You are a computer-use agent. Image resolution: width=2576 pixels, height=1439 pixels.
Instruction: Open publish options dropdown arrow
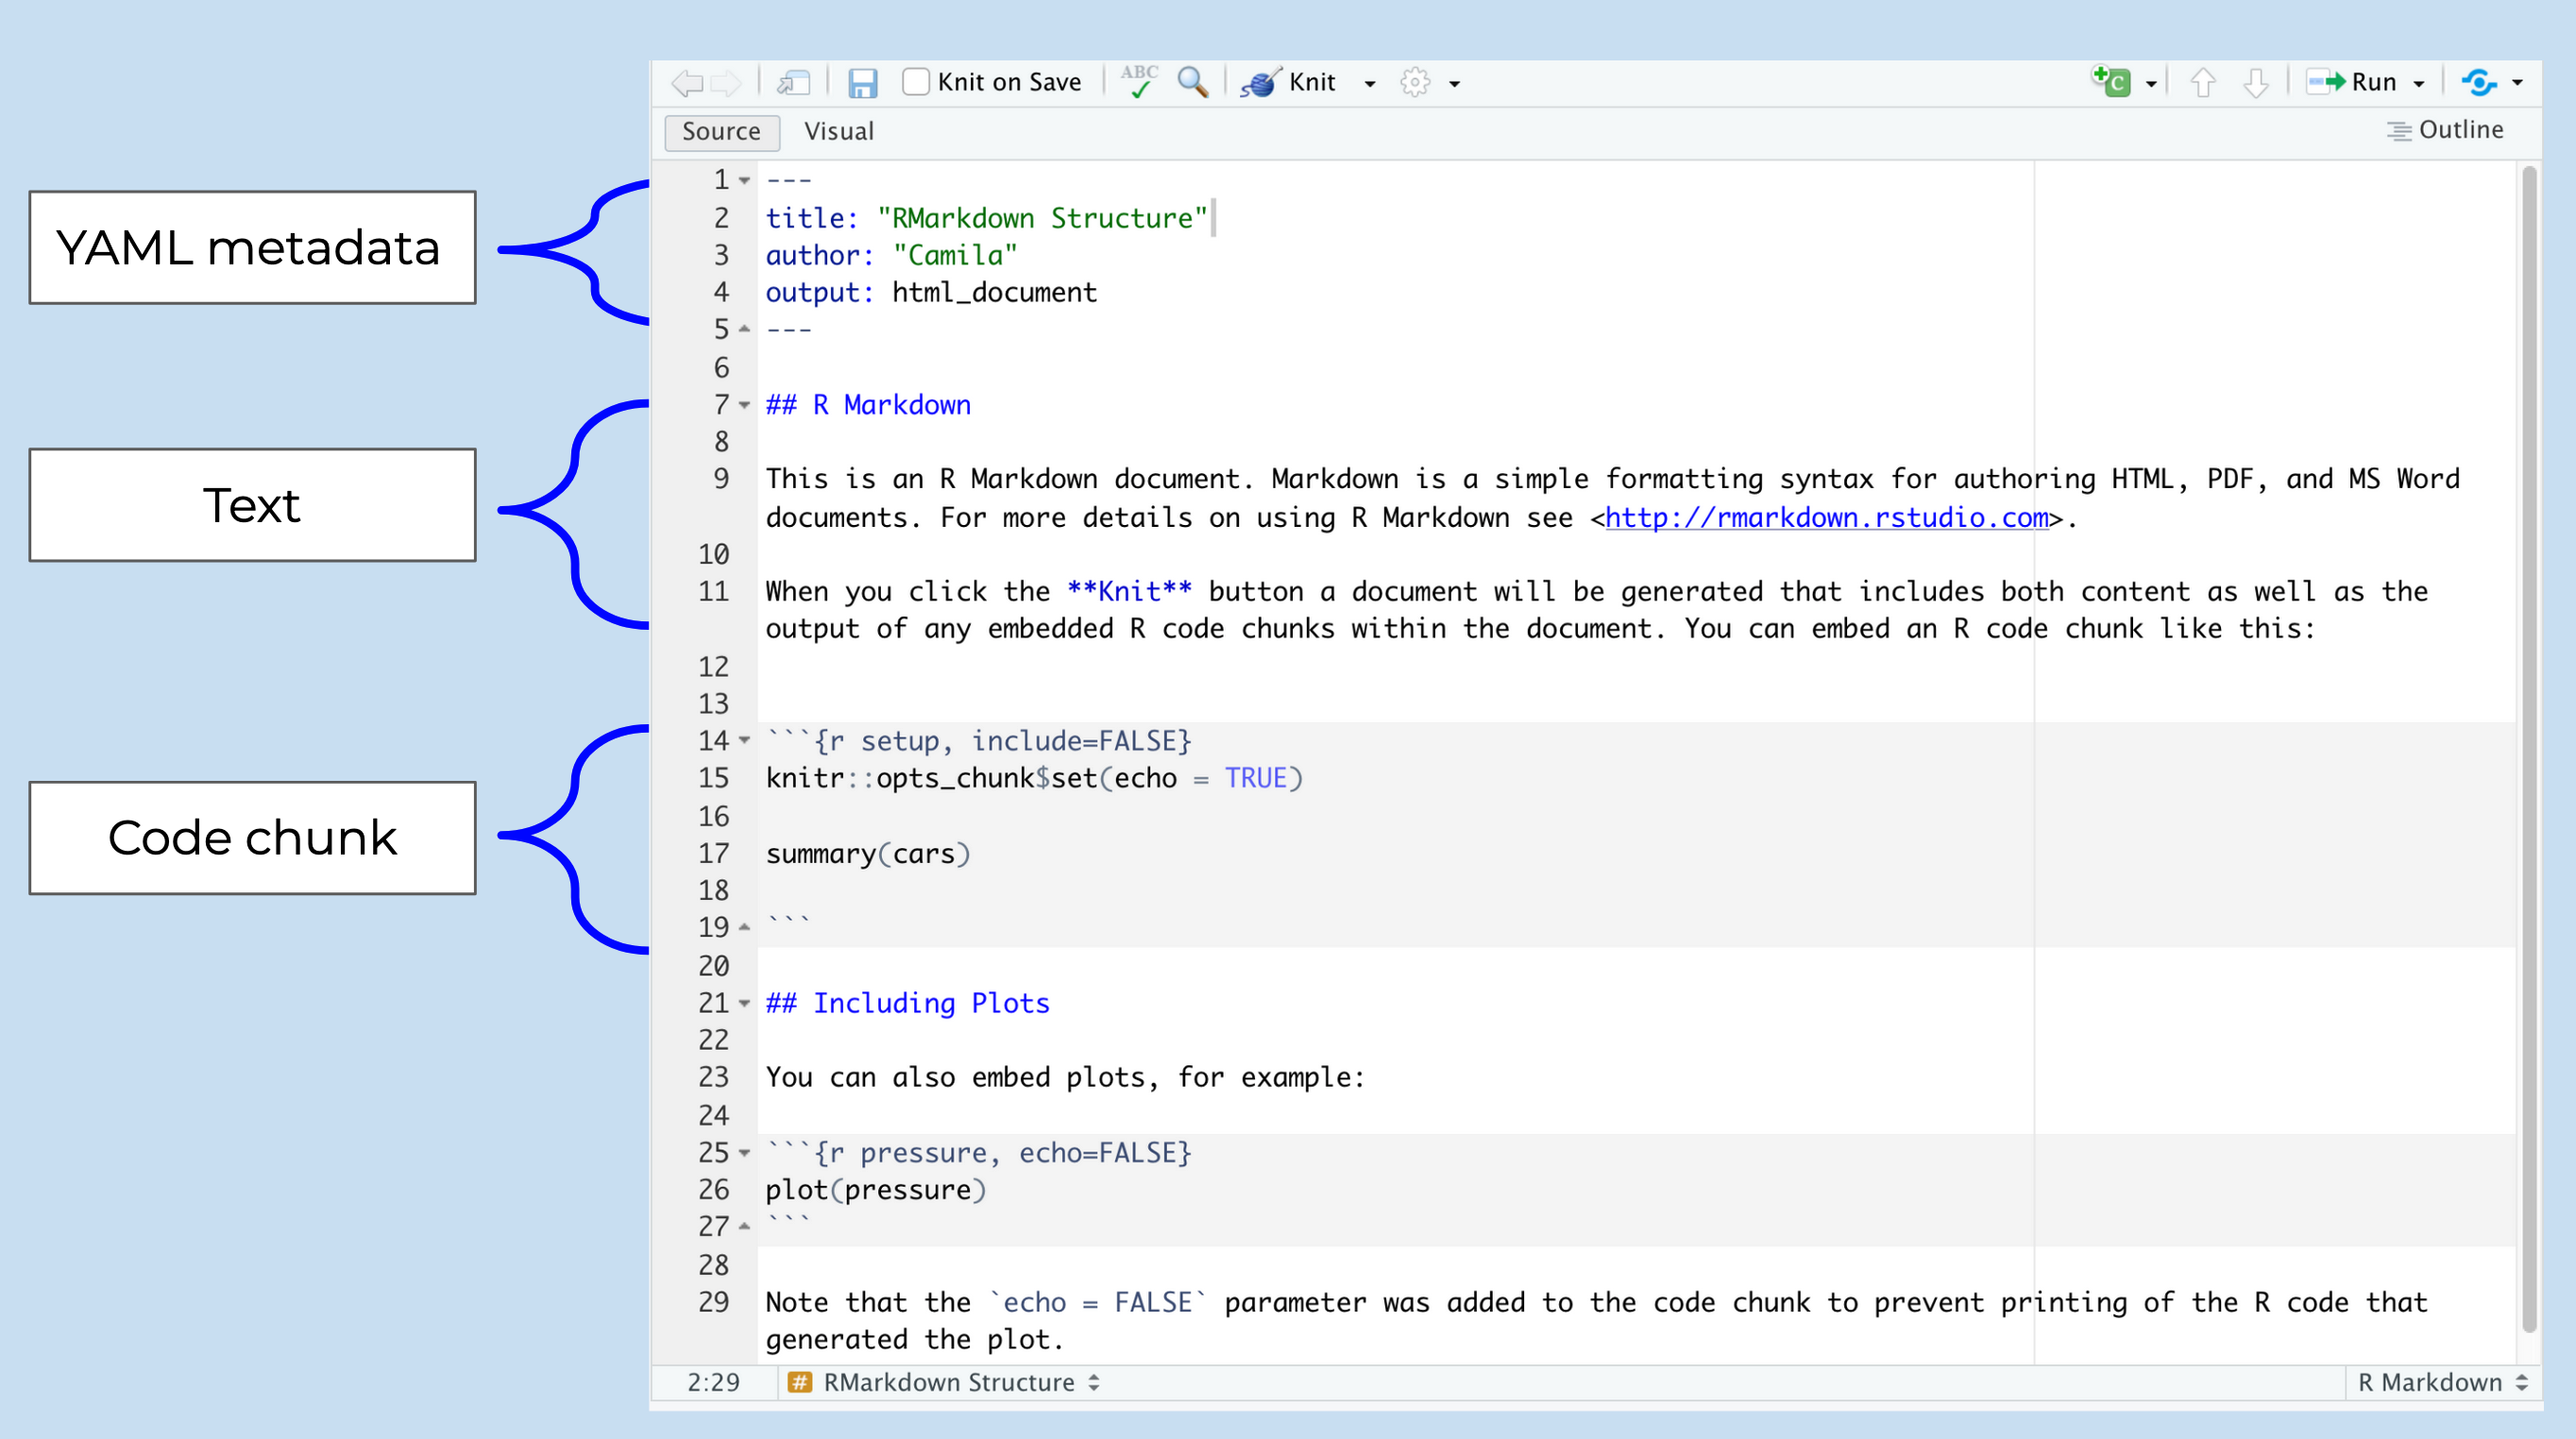tap(2518, 84)
